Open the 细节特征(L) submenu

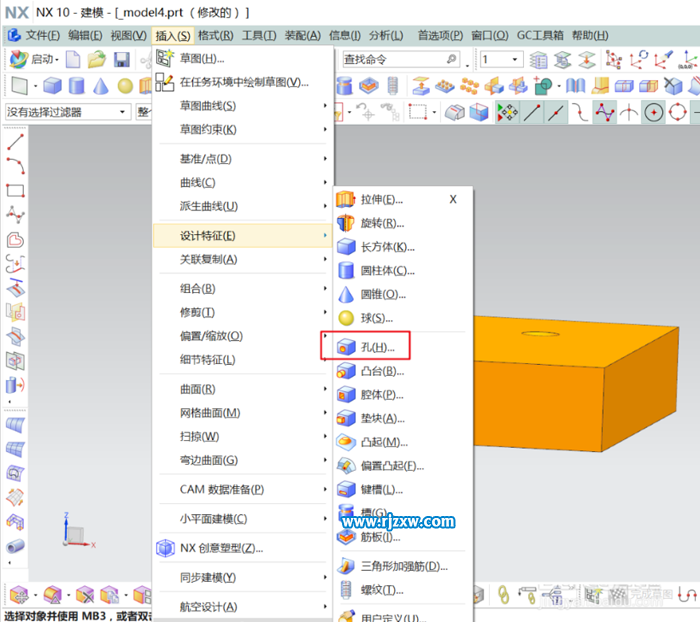point(243,360)
